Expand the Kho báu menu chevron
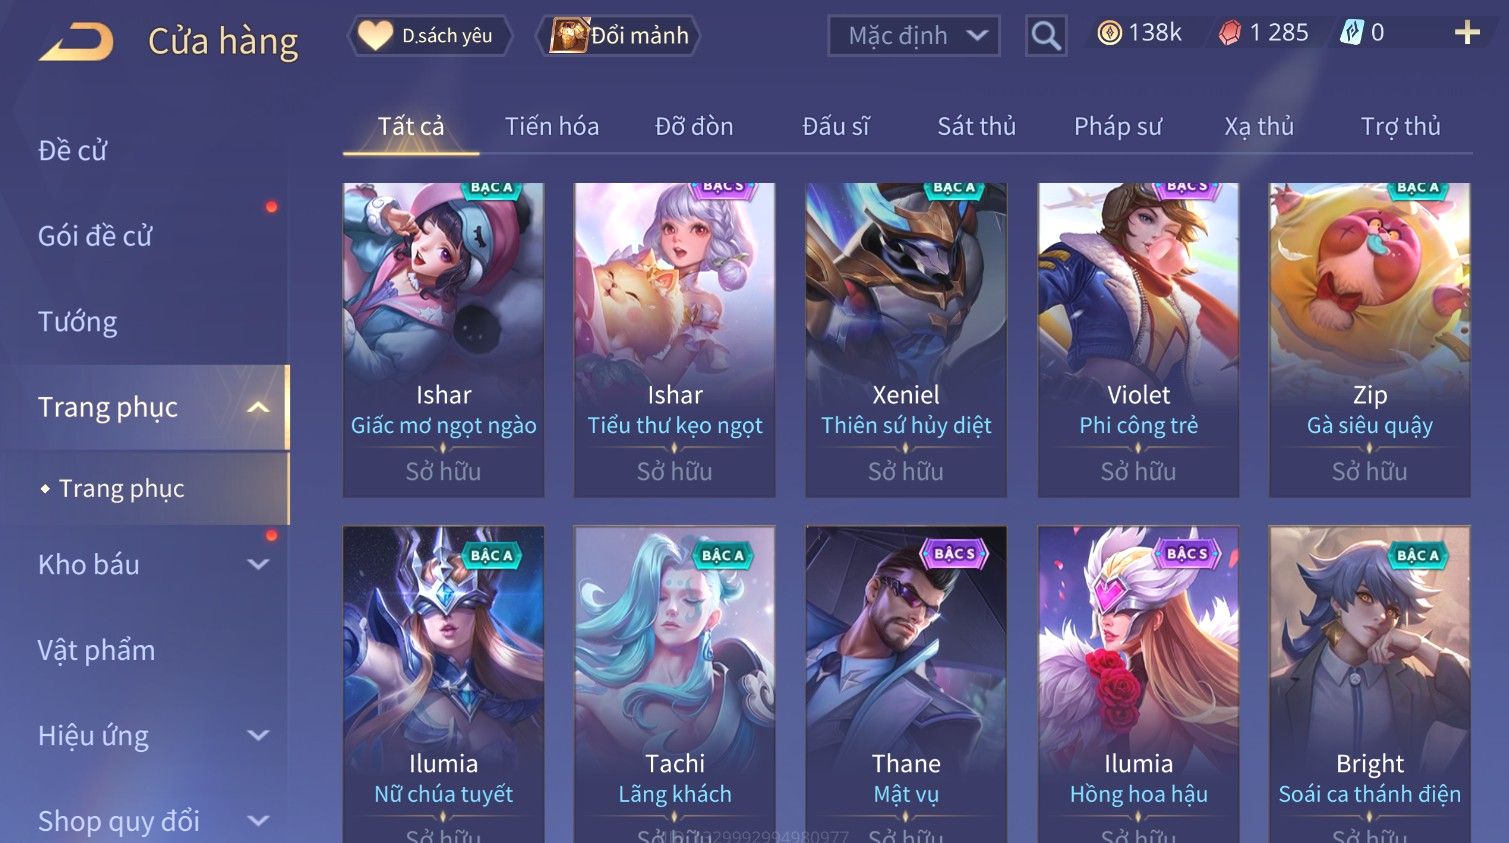1509x843 pixels. (258, 564)
